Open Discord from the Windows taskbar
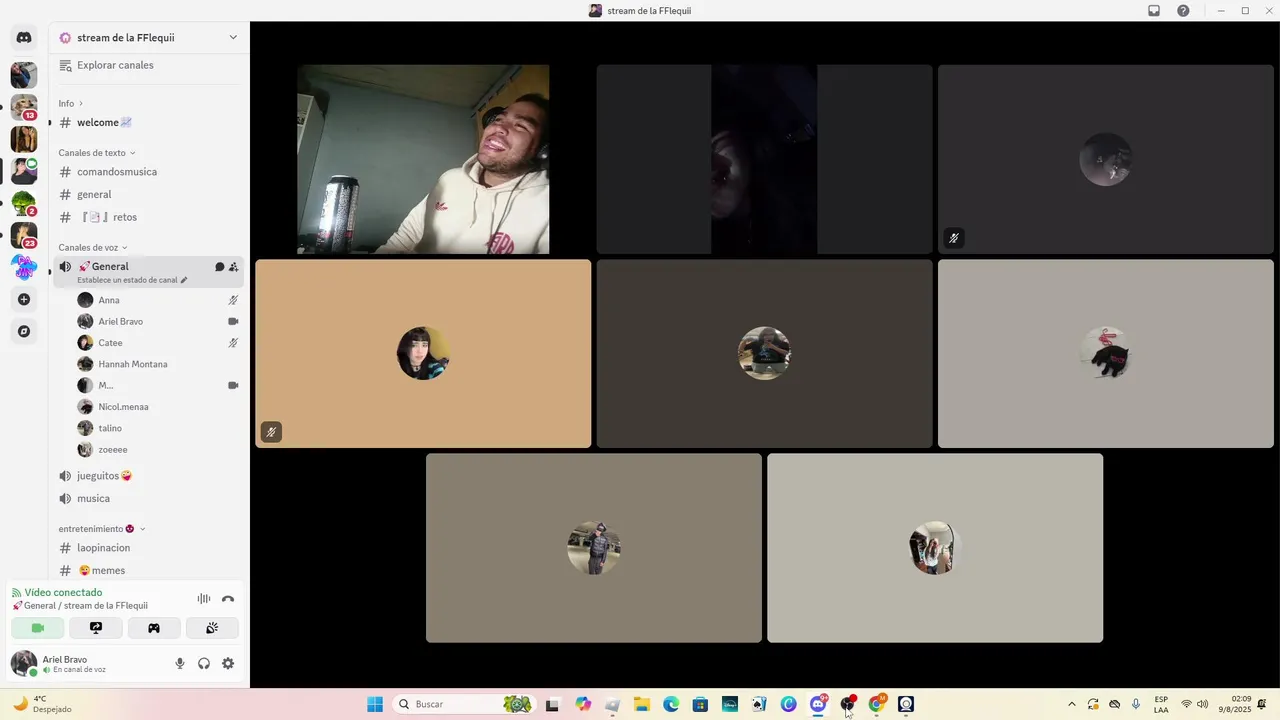The width and height of the screenshot is (1280, 720). (x=818, y=704)
